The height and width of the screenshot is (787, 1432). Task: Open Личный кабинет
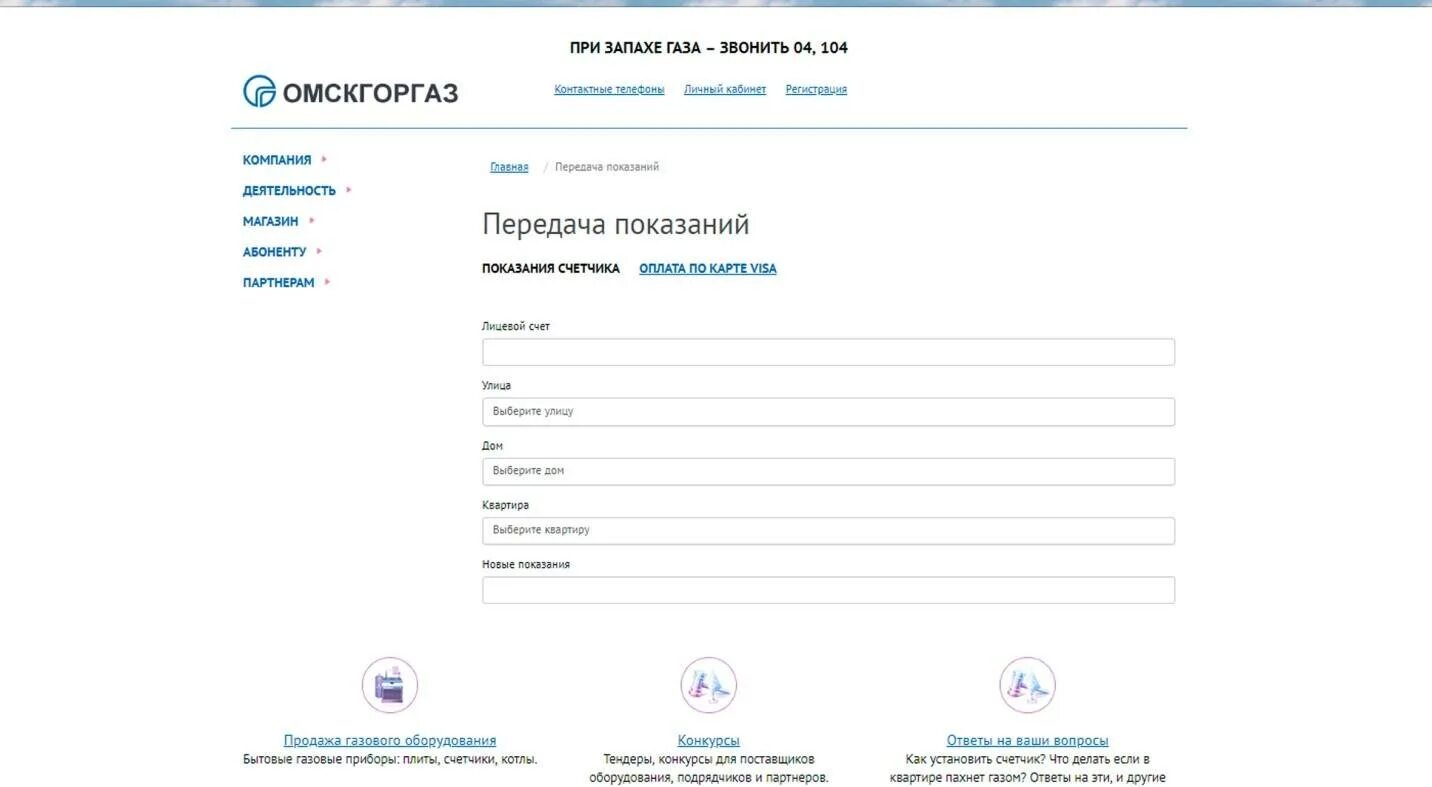coord(724,89)
